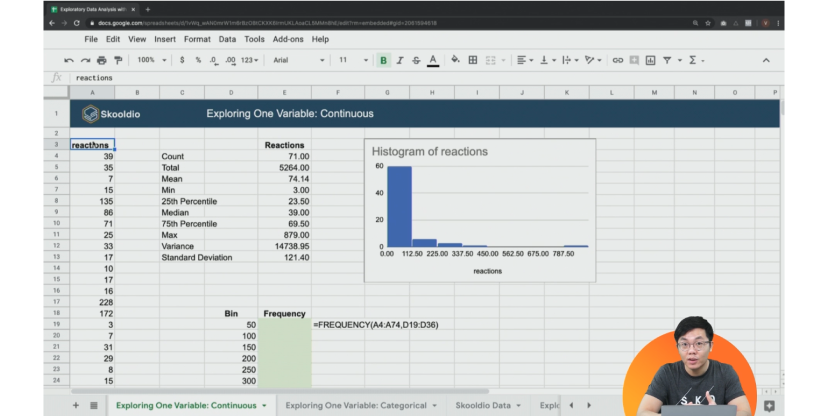Add a new sheet with plus button
The width and height of the screenshot is (827, 416).
click(x=75, y=405)
